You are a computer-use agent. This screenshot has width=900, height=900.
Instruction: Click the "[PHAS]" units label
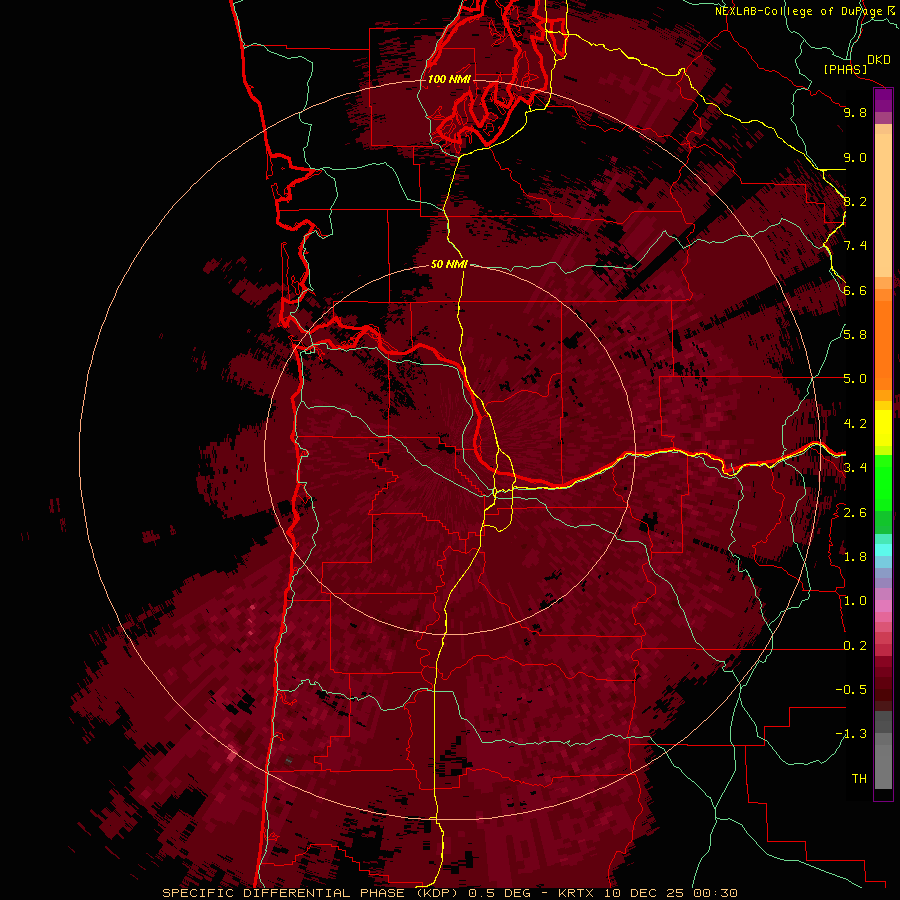coord(845,69)
